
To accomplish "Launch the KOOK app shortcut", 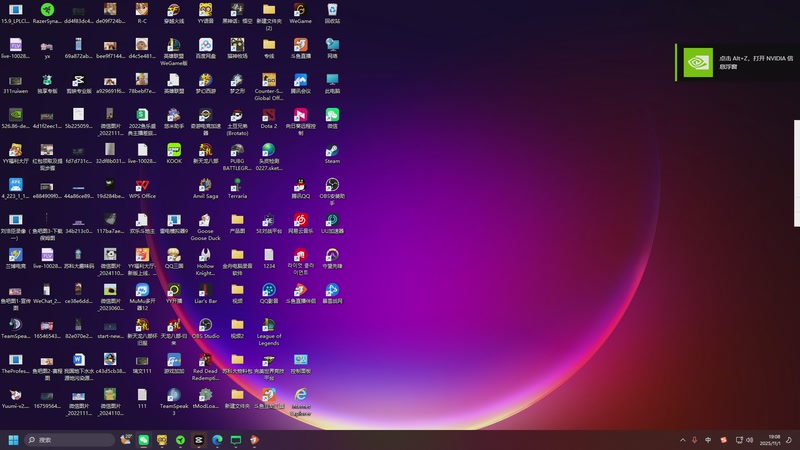I will click(x=174, y=154).
